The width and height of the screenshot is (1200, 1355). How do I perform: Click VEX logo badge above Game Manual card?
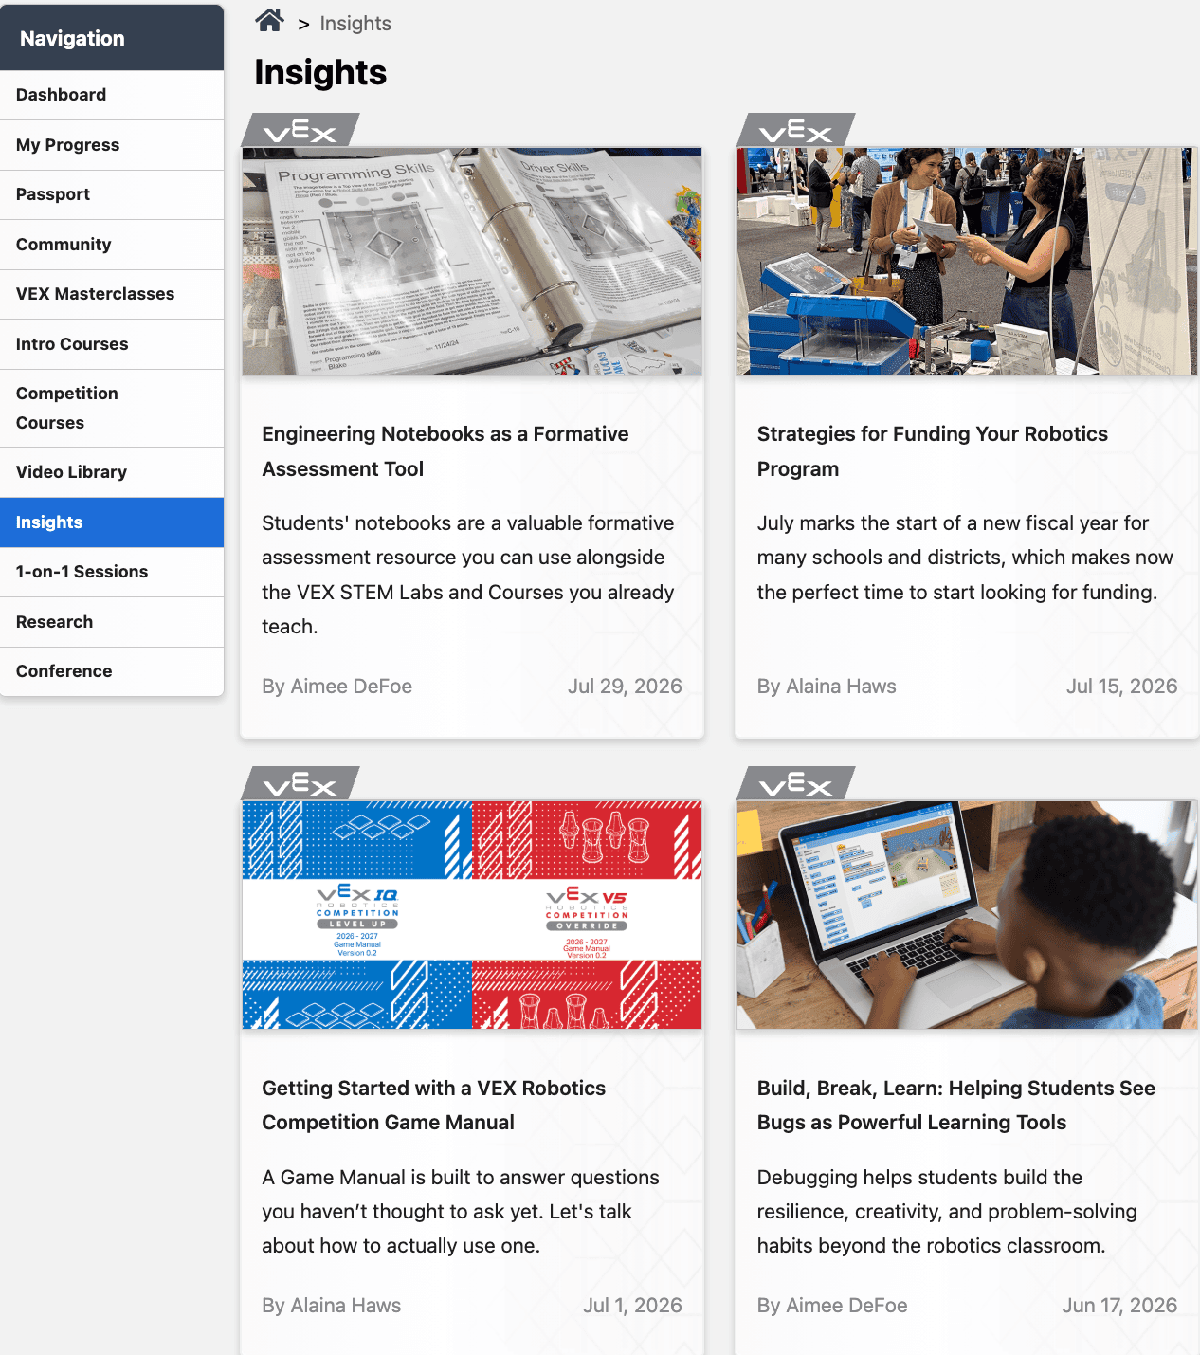click(300, 783)
